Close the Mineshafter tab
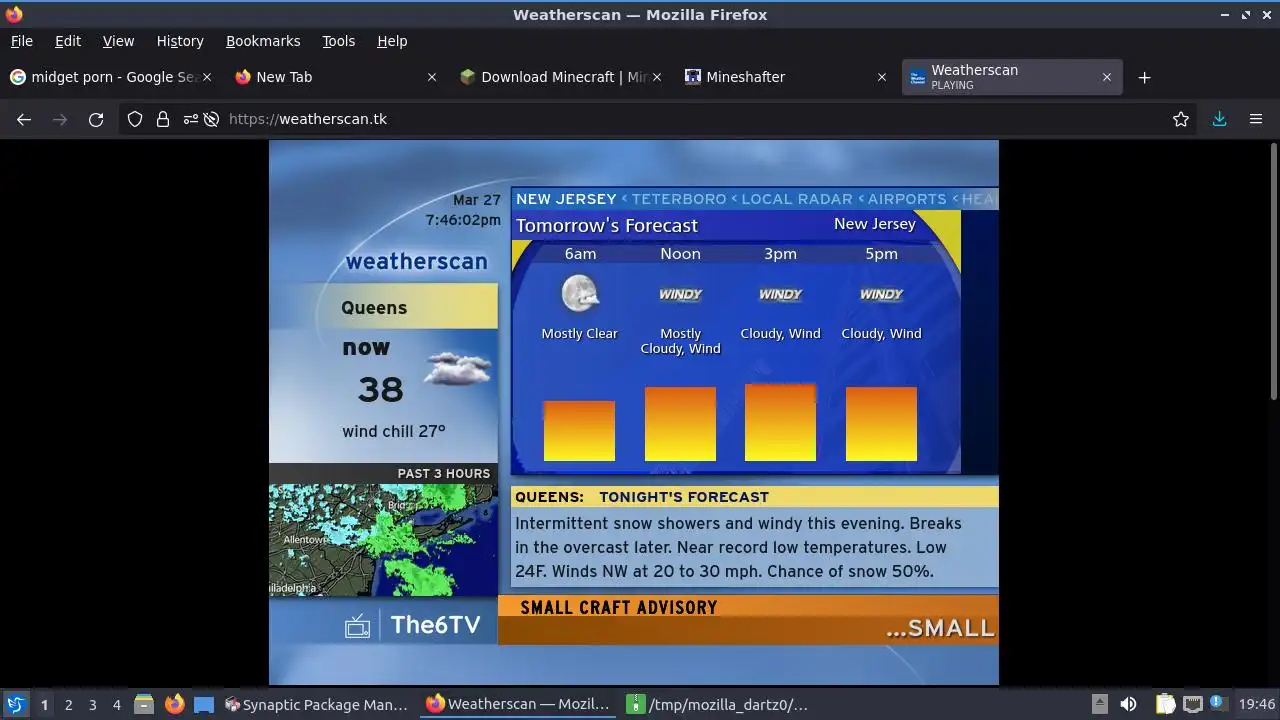 882,77
